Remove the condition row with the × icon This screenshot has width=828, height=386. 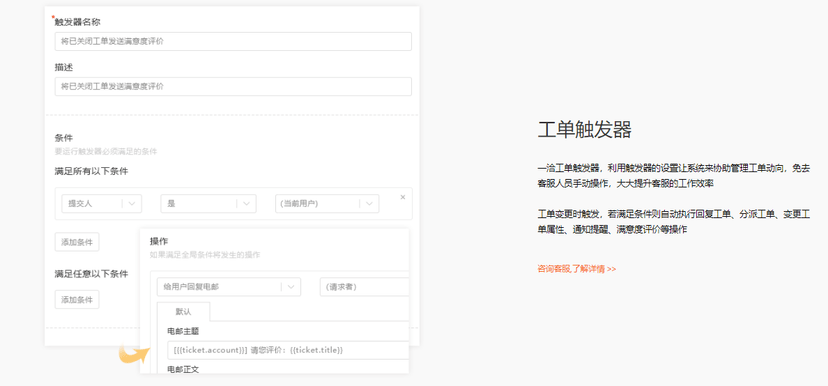(x=402, y=197)
